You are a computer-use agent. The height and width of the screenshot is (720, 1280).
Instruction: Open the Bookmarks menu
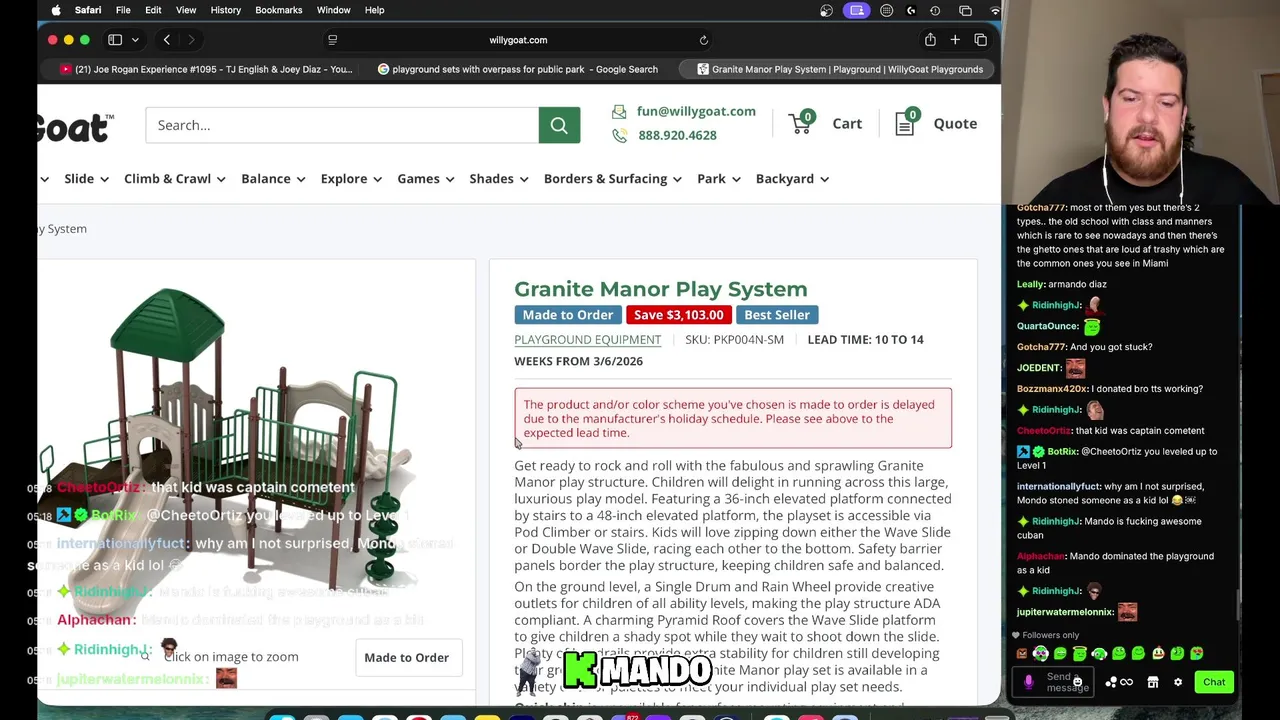[279, 10]
